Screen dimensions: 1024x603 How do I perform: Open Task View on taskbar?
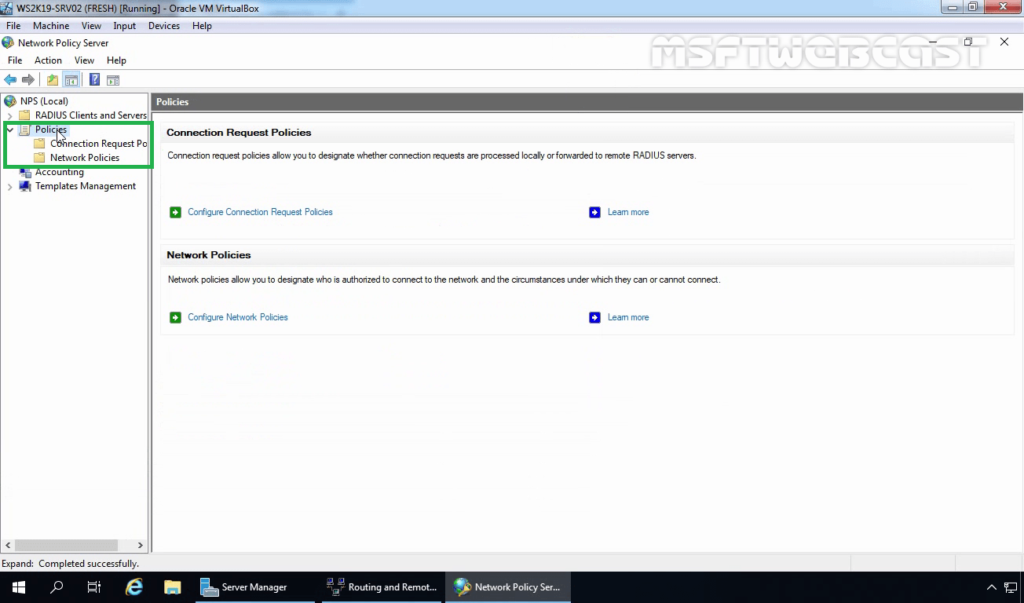click(94, 587)
